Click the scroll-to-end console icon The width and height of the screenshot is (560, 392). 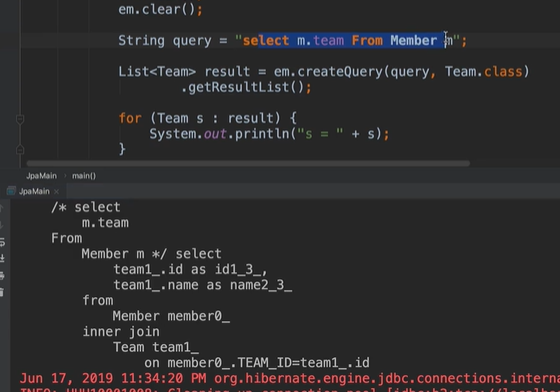click(2, 258)
